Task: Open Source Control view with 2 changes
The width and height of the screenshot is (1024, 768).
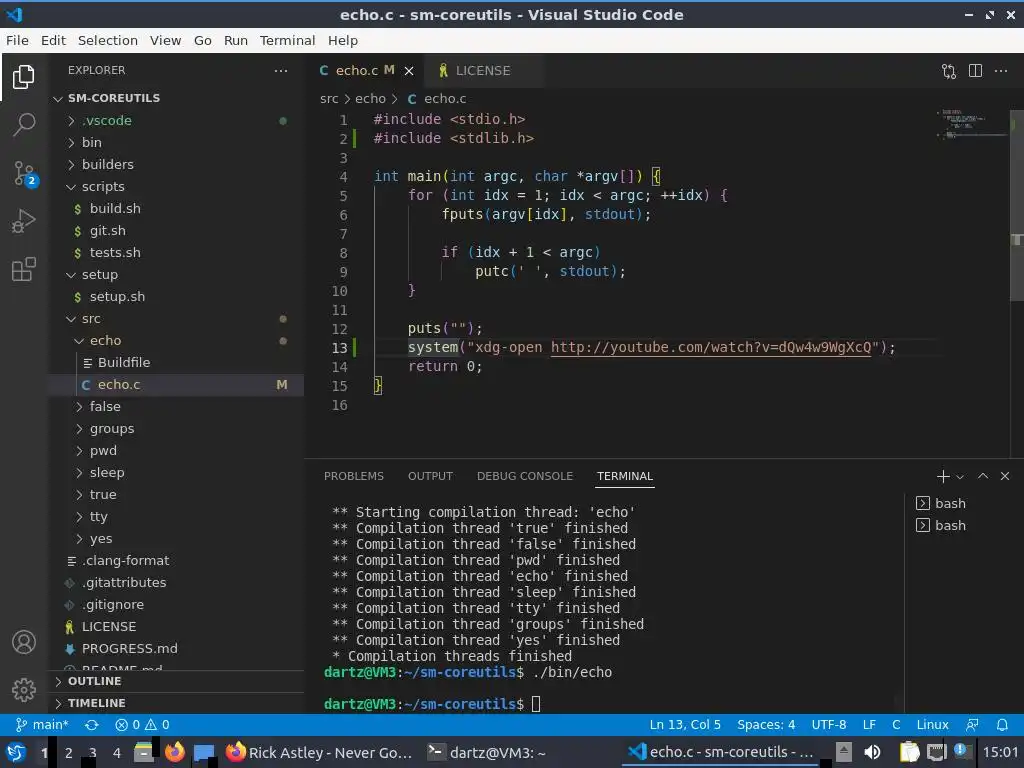Action: click(24, 174)
